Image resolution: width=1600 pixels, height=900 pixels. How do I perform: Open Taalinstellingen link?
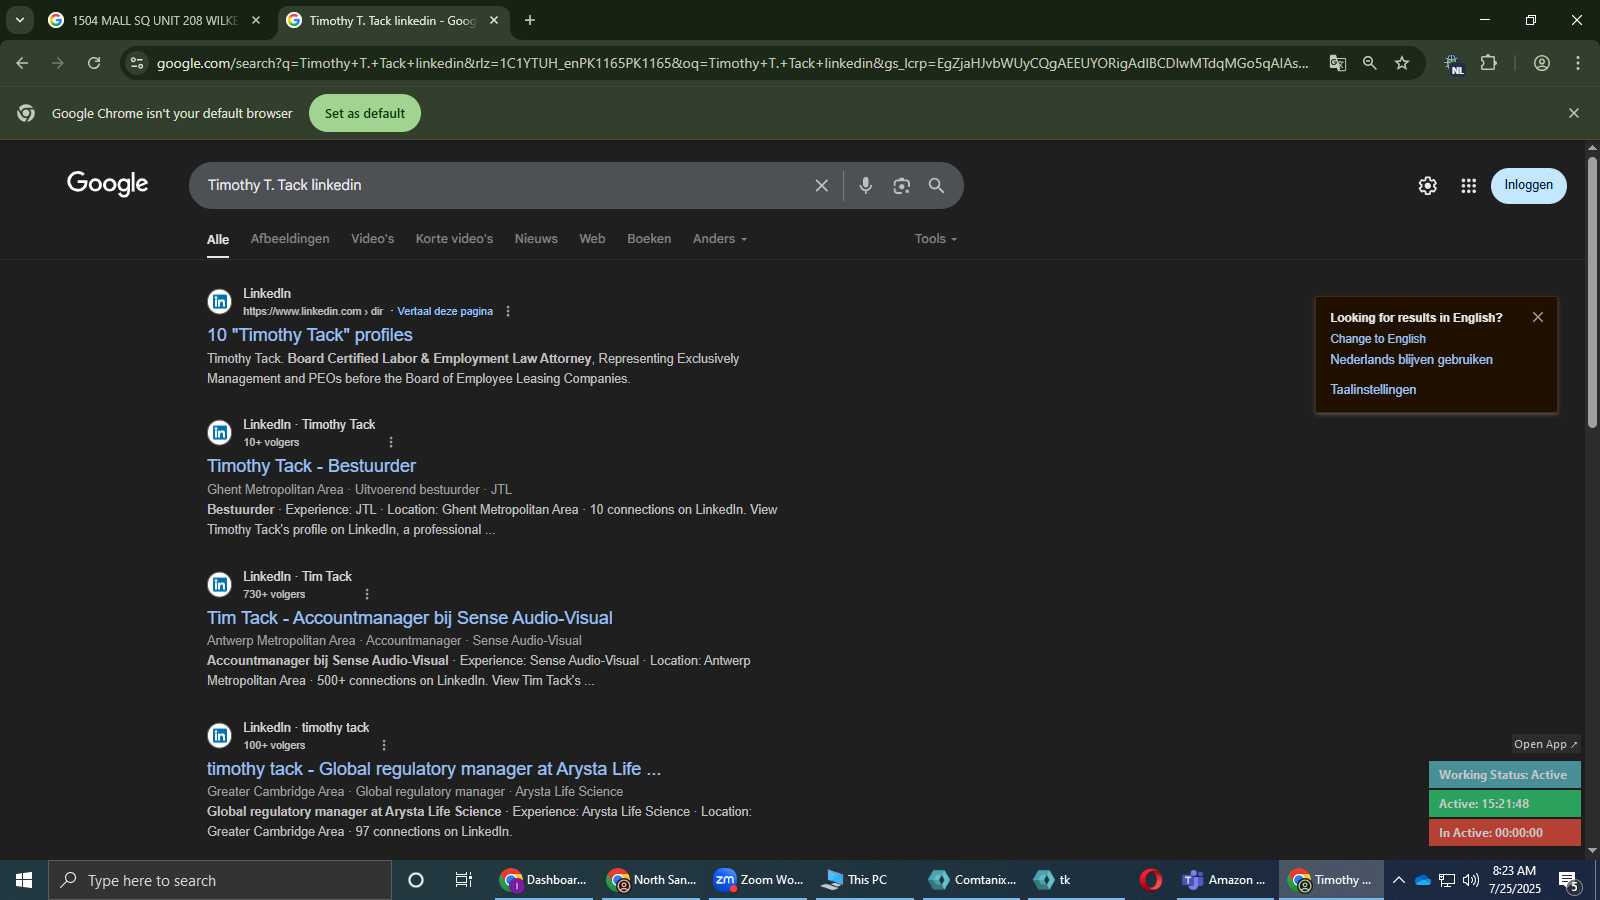(1373, 390)
